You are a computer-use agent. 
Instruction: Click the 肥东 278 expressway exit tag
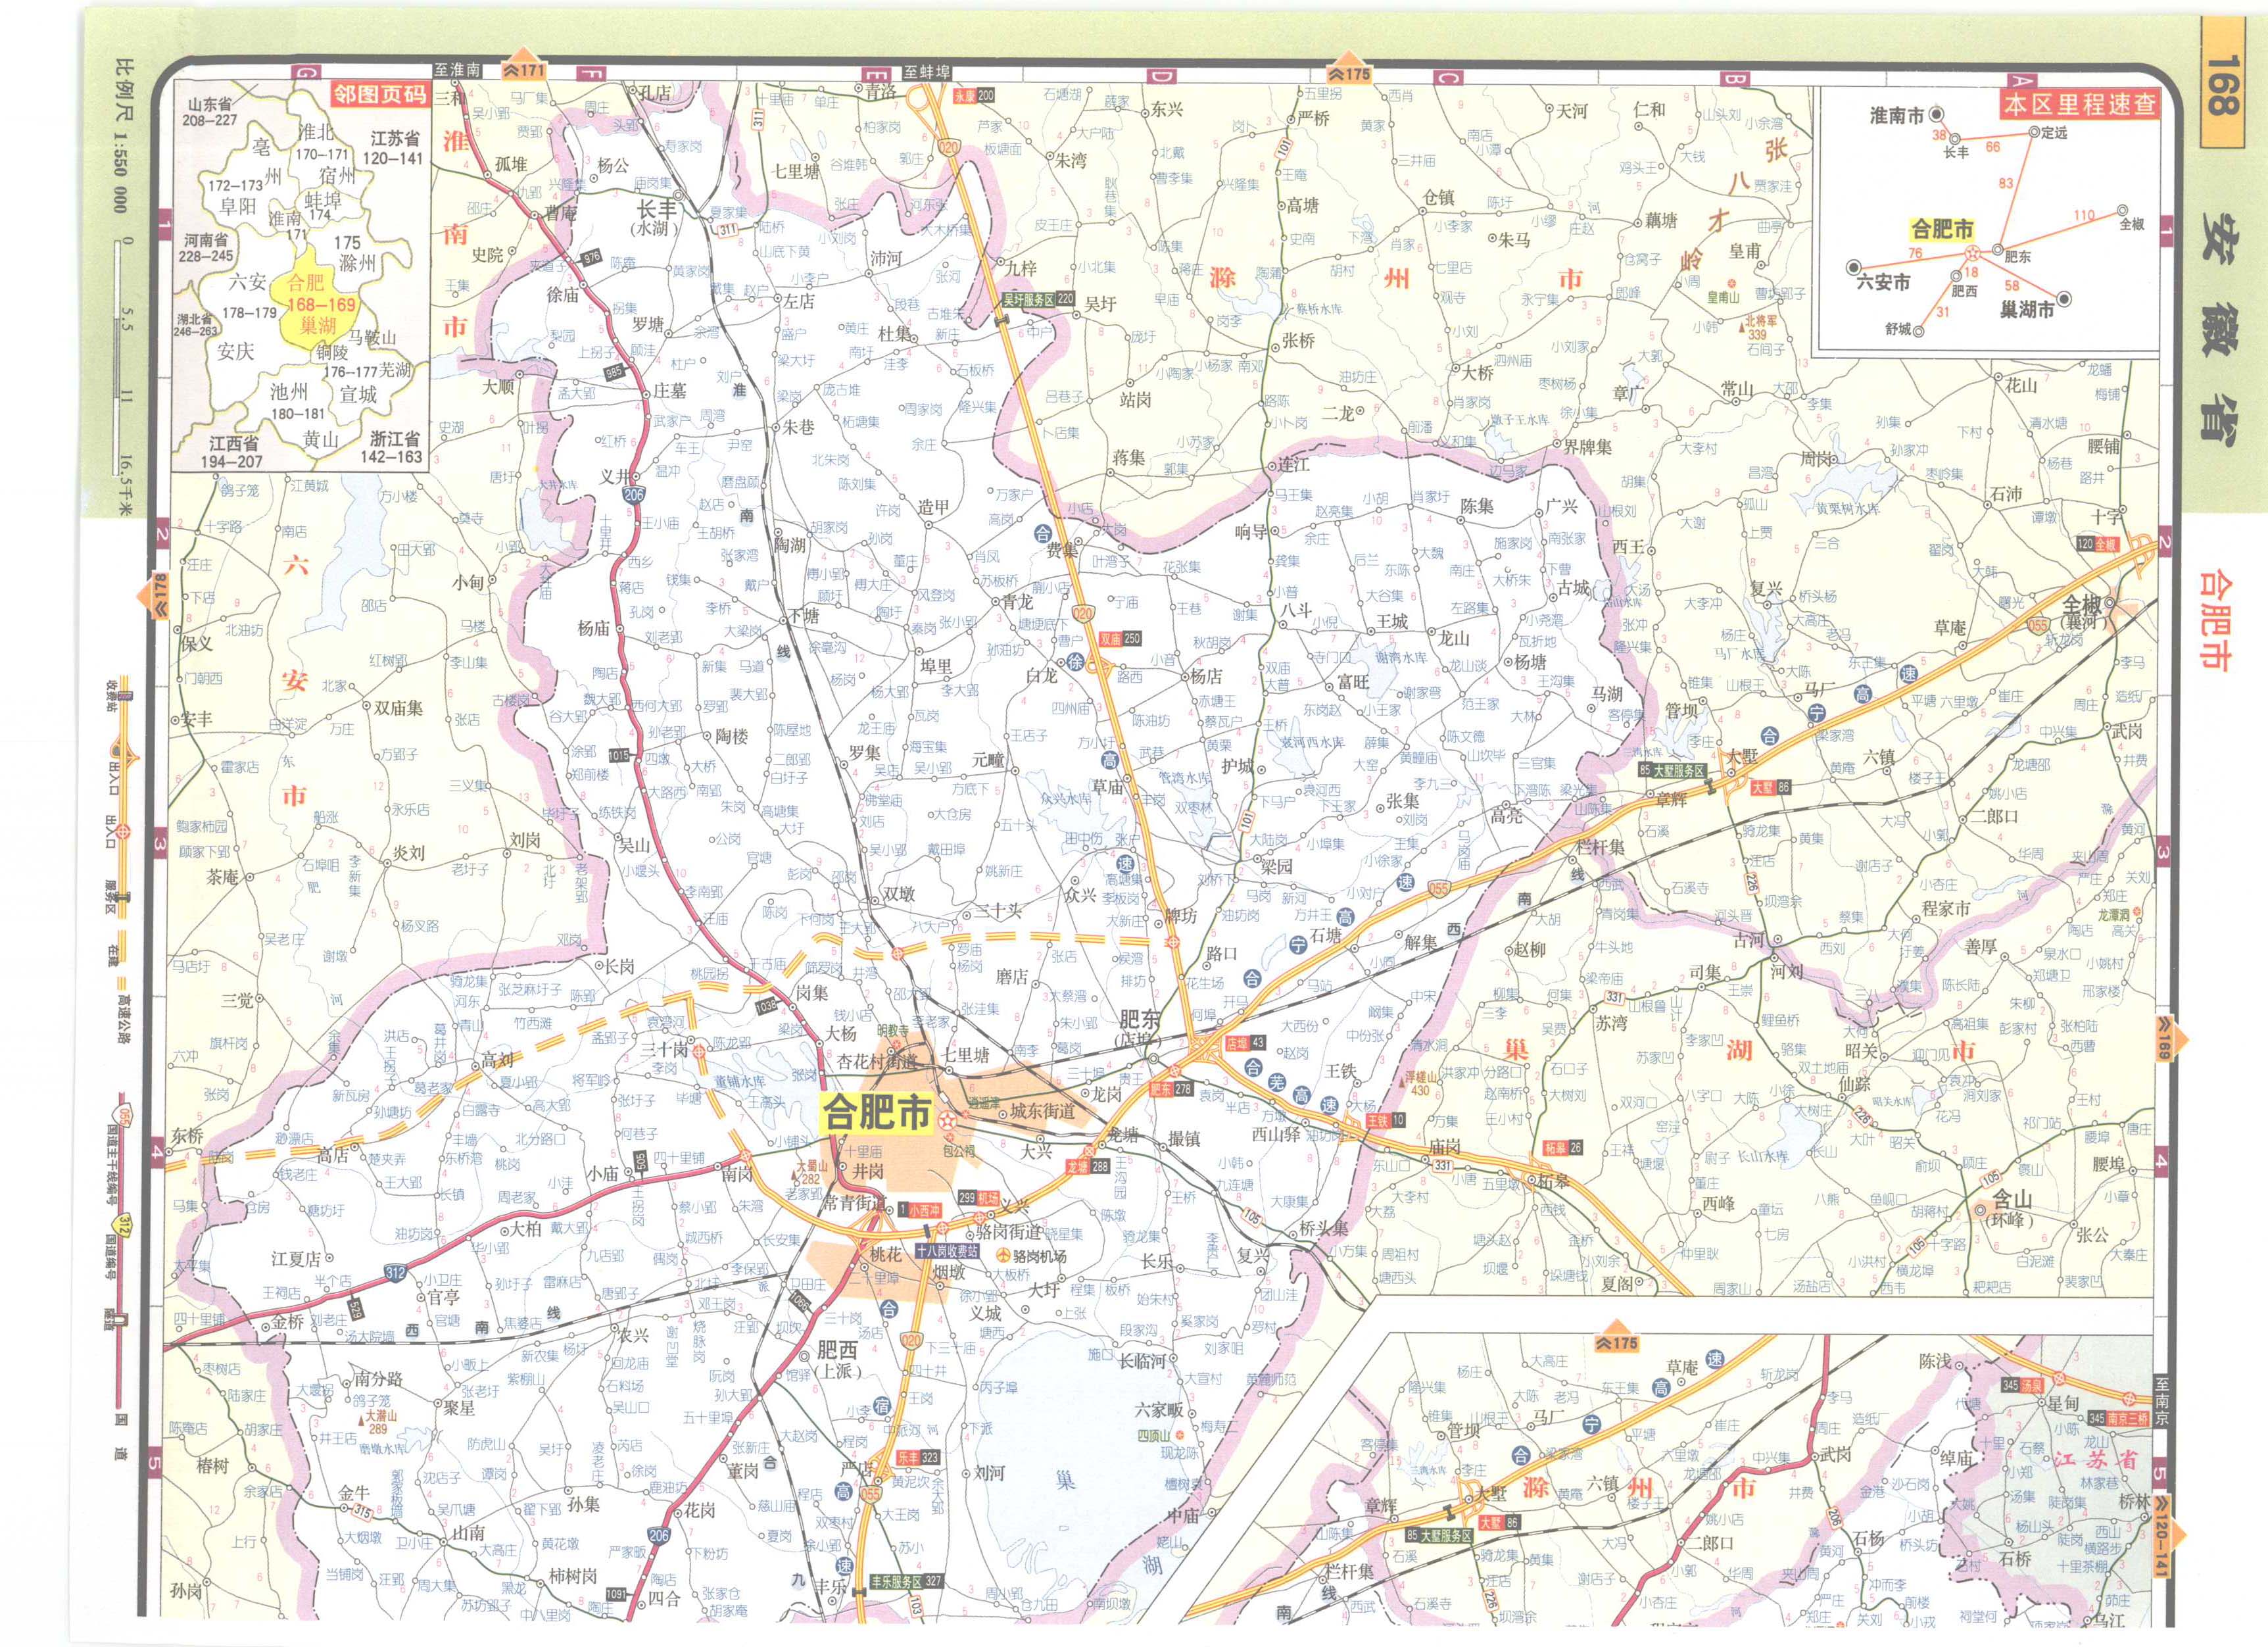coord(1171,1089)
